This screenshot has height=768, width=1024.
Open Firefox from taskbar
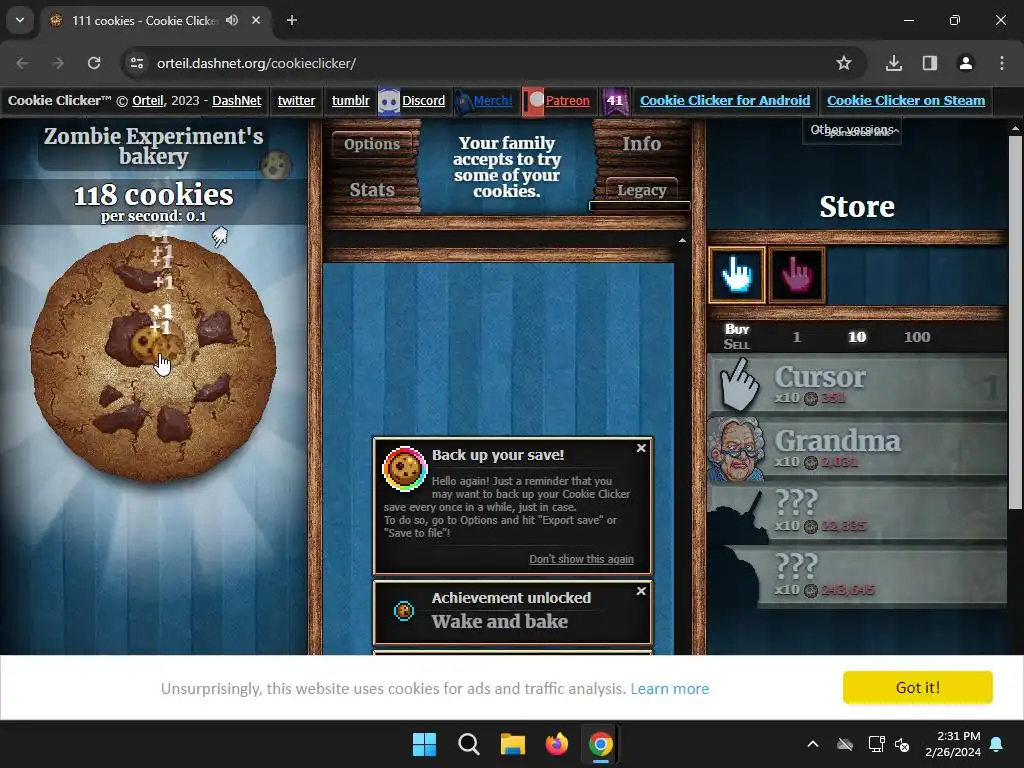[556, 744]
